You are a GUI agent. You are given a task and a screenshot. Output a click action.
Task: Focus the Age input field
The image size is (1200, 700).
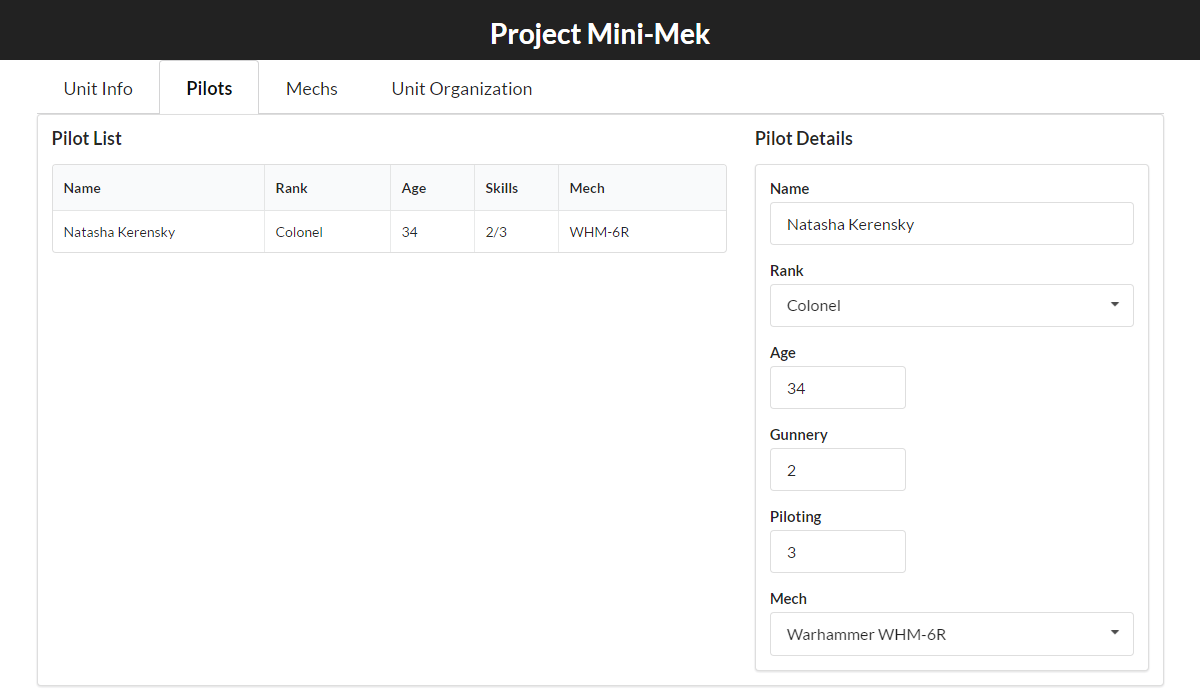[x=837, y=388]
